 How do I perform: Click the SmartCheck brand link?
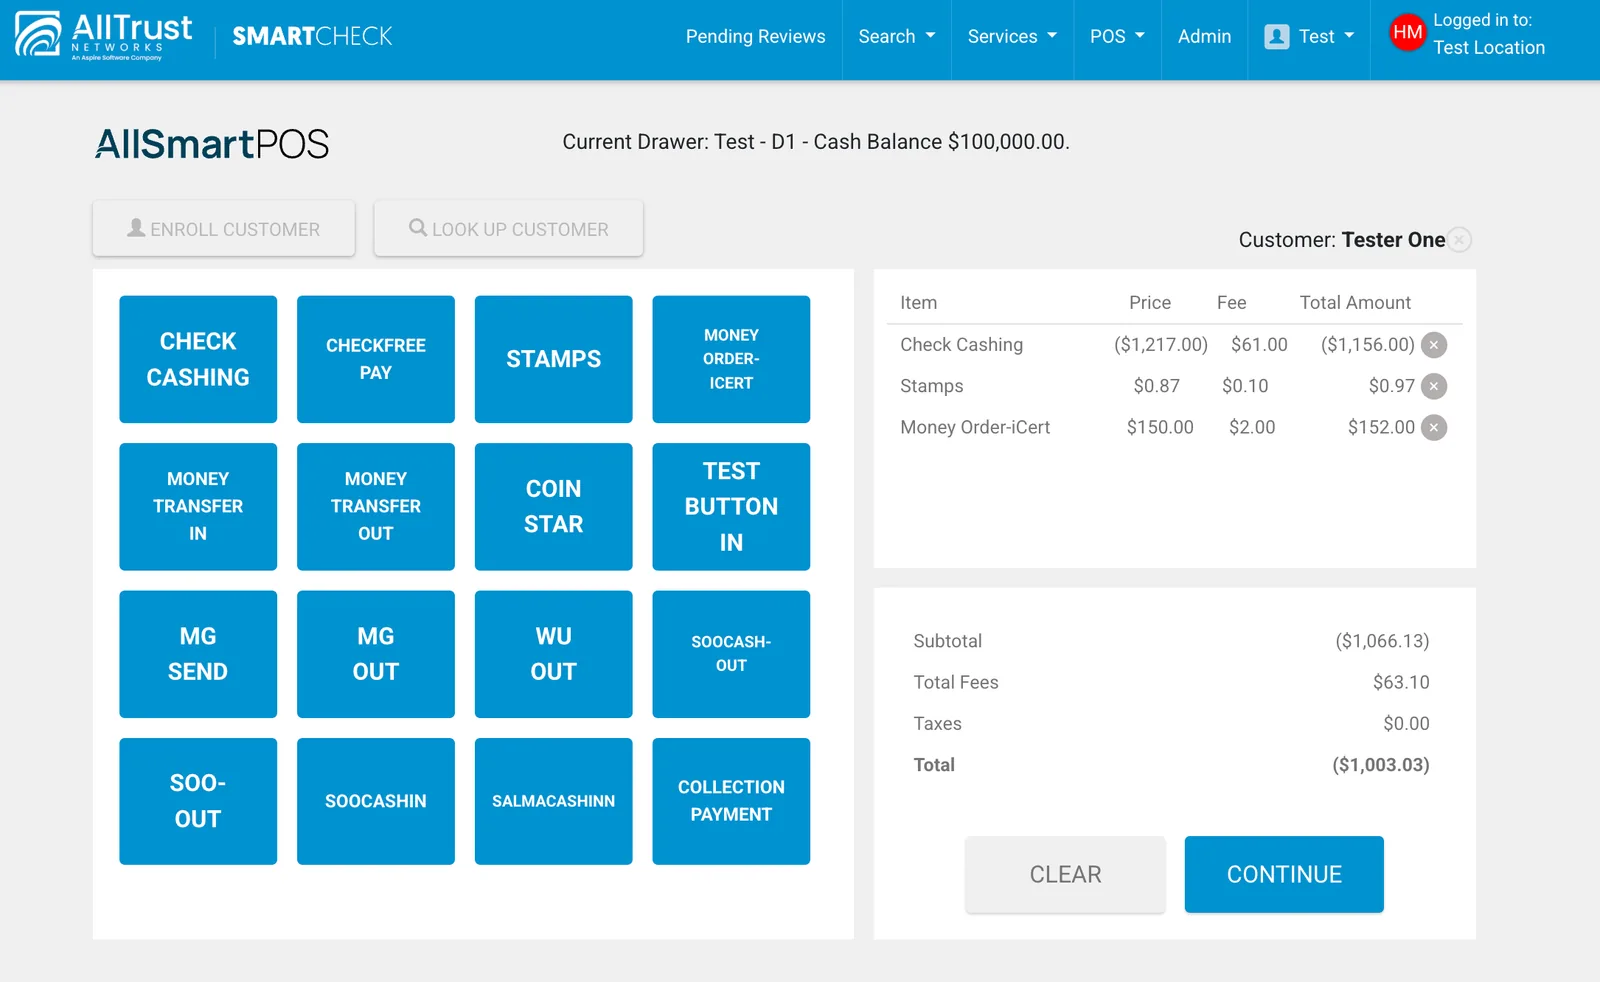pyautogui.click(x=312, y=37)
